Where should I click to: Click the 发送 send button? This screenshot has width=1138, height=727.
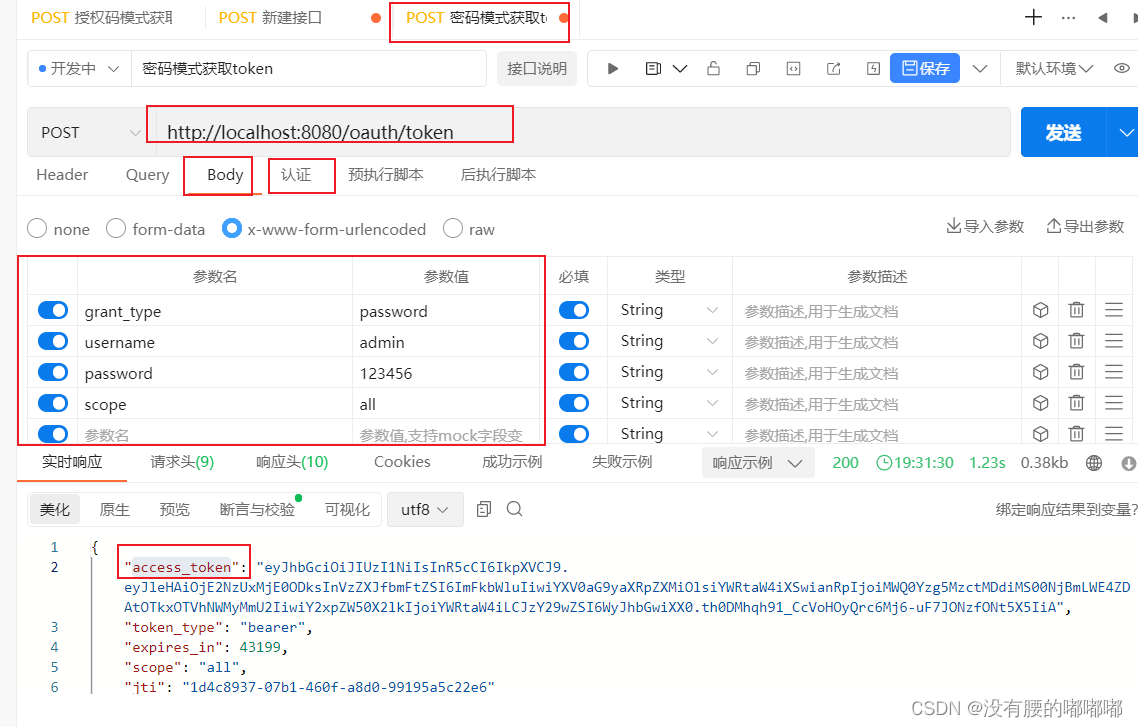point(1063,133)
